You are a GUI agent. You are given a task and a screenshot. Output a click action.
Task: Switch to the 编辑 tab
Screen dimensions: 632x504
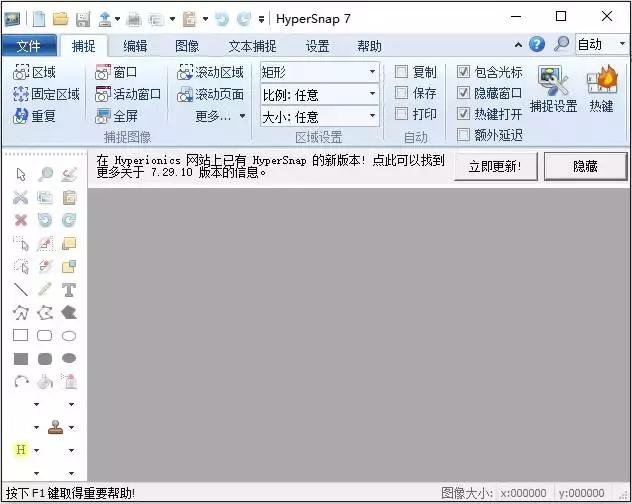tap(135, 46)
